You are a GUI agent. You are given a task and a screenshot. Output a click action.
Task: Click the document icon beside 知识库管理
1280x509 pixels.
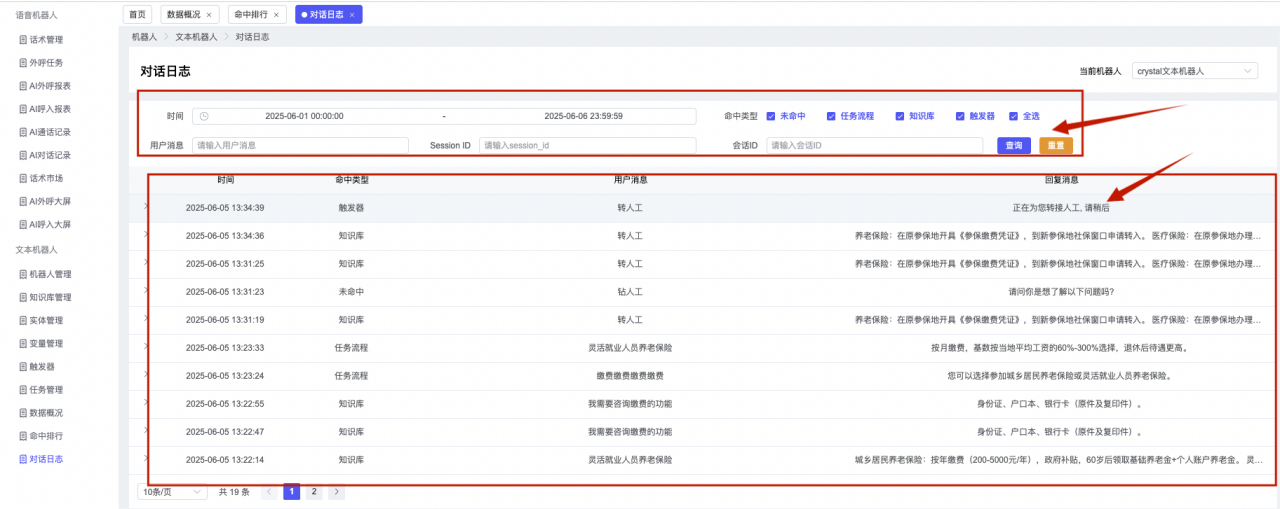(x=23, y=297)
